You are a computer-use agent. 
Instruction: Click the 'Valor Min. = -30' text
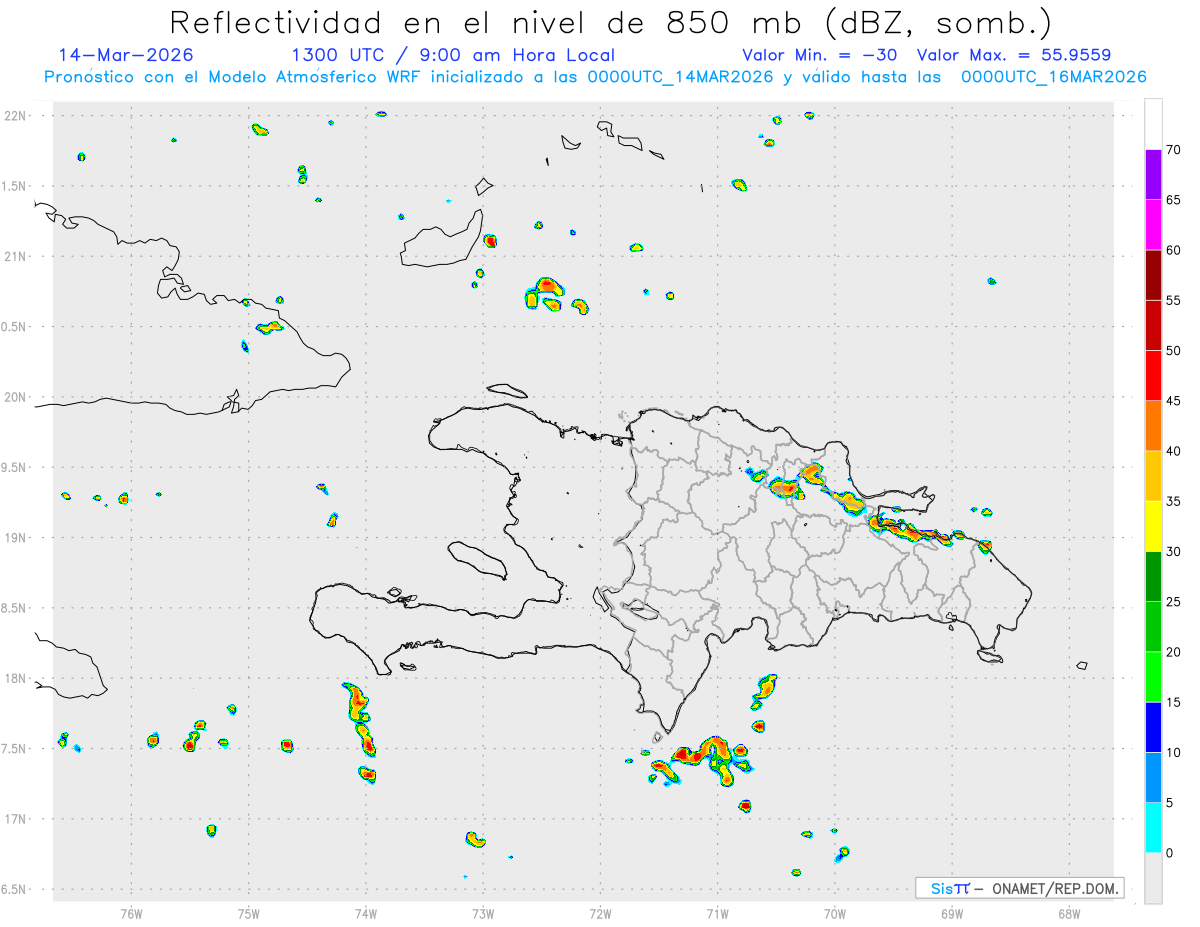point(819,55)
